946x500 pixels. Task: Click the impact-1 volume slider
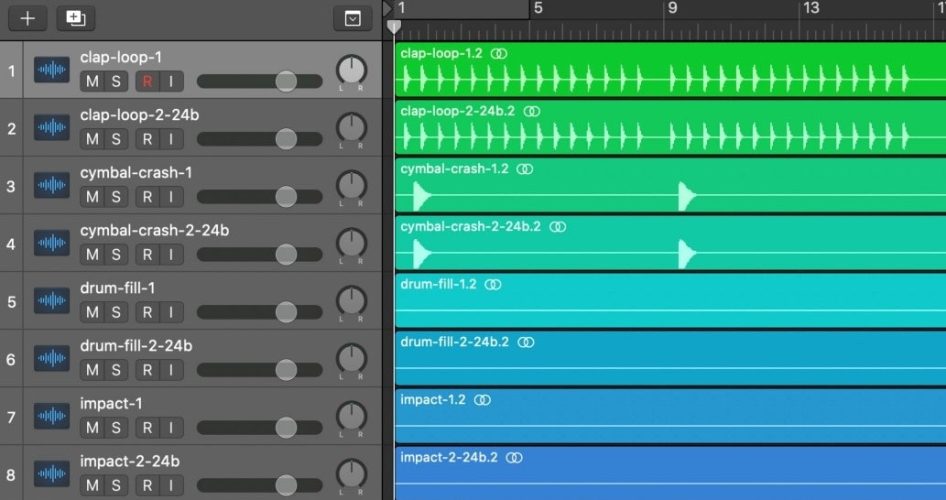point(259,428)
